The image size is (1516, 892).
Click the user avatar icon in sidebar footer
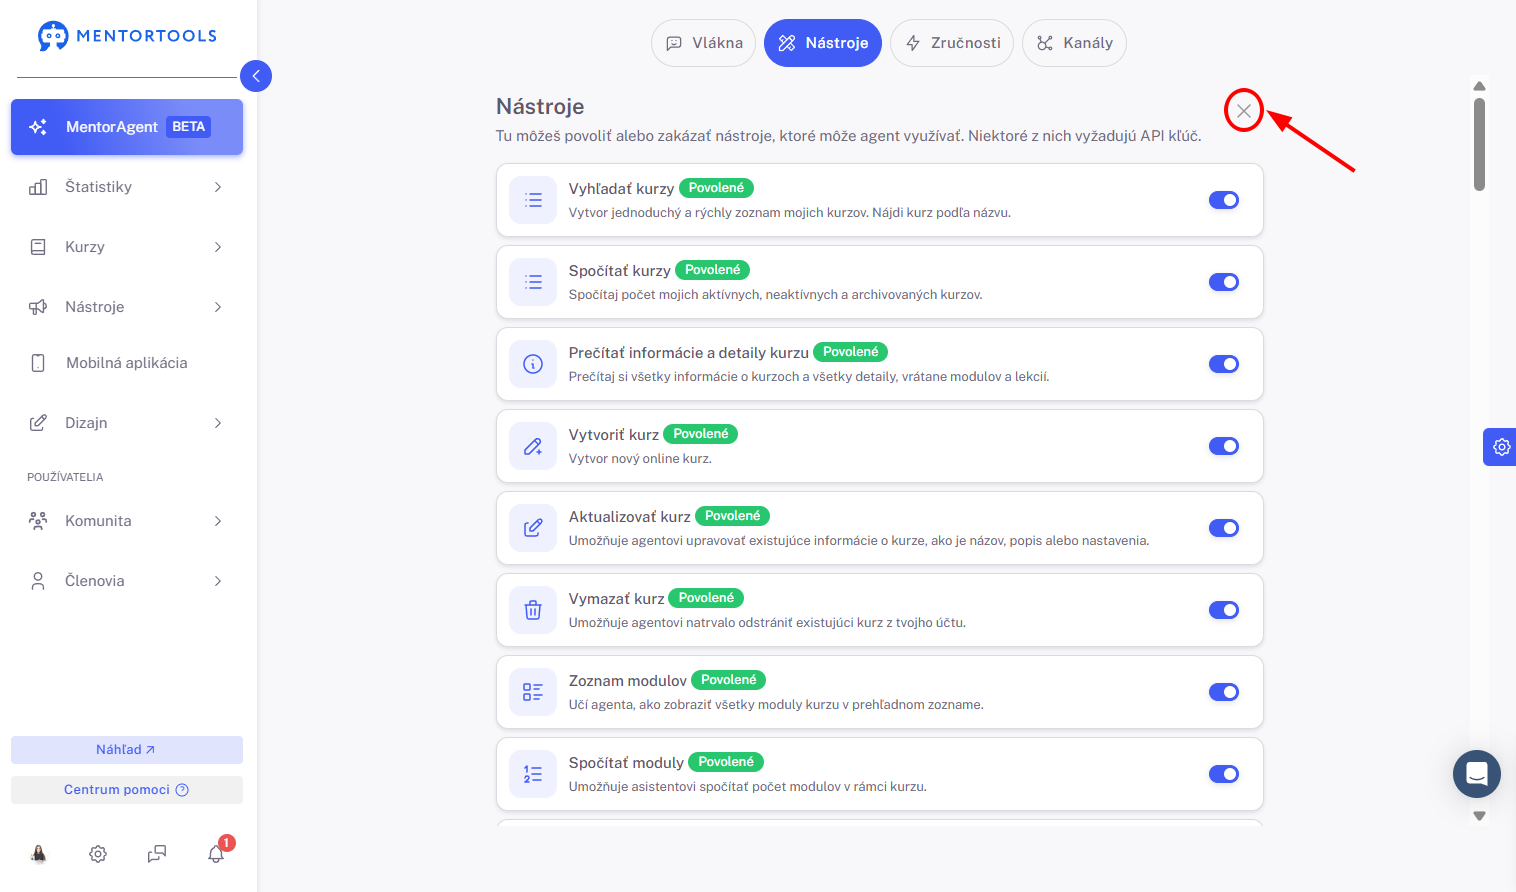38,854
